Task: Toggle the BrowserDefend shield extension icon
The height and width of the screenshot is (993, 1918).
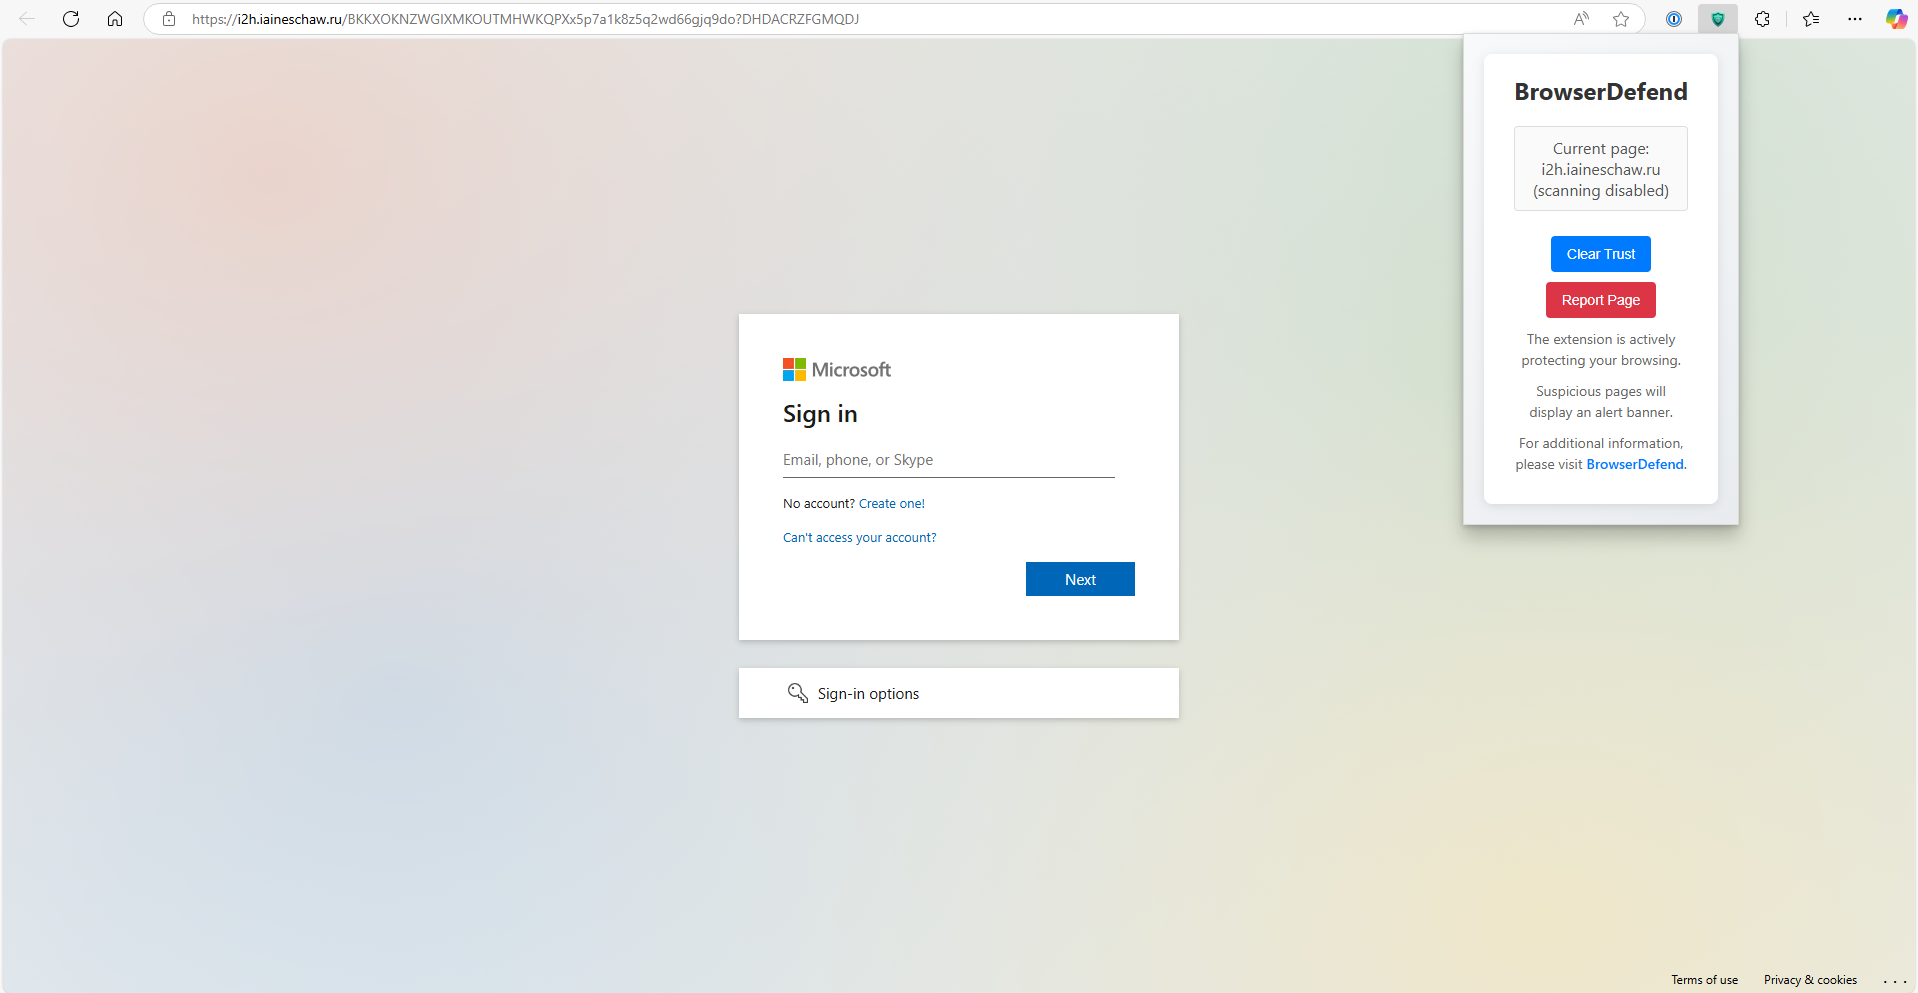Action: pos(1718,19)
